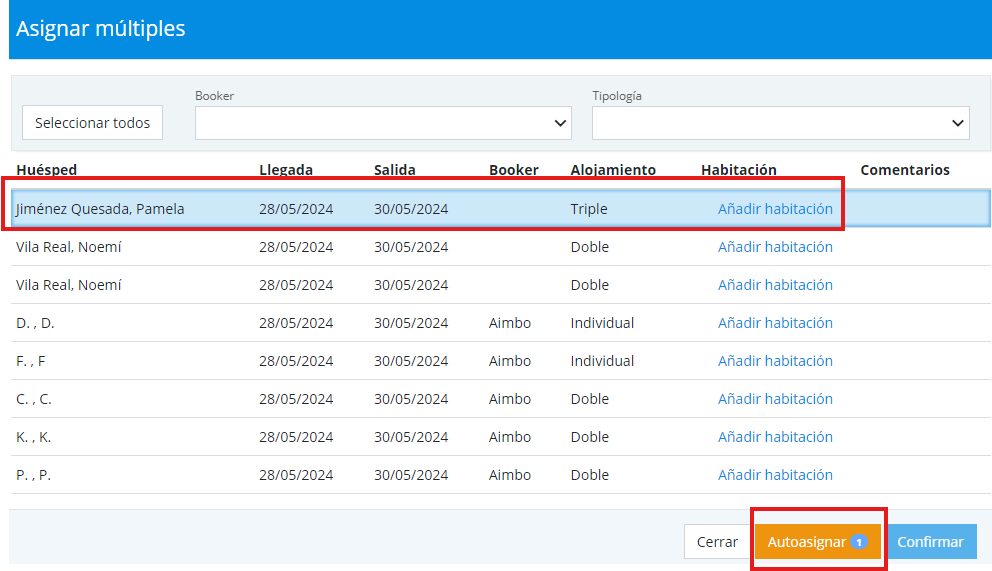Image resolution: width=992 pixels, height=571 pixels.
Task: Add room for Jiménez Quesada, Pamela
Action: pyautogui.click(x=775, y=209)
